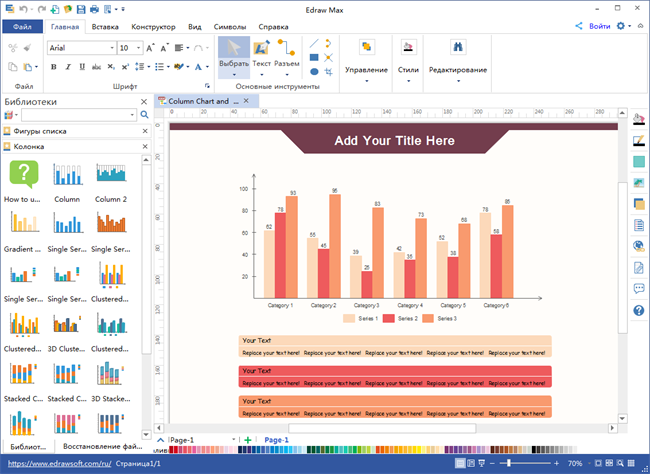650x474 pixels.
Task: Toggle italic formatting
Action: 68,67
